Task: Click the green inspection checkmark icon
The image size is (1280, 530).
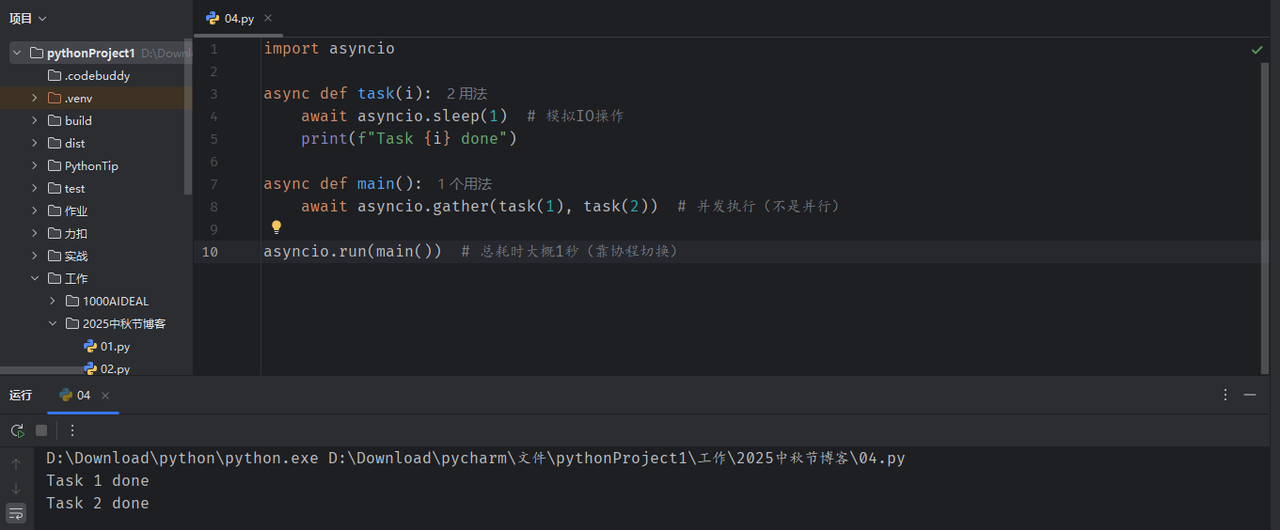Action: click(x=1257, y=49)
